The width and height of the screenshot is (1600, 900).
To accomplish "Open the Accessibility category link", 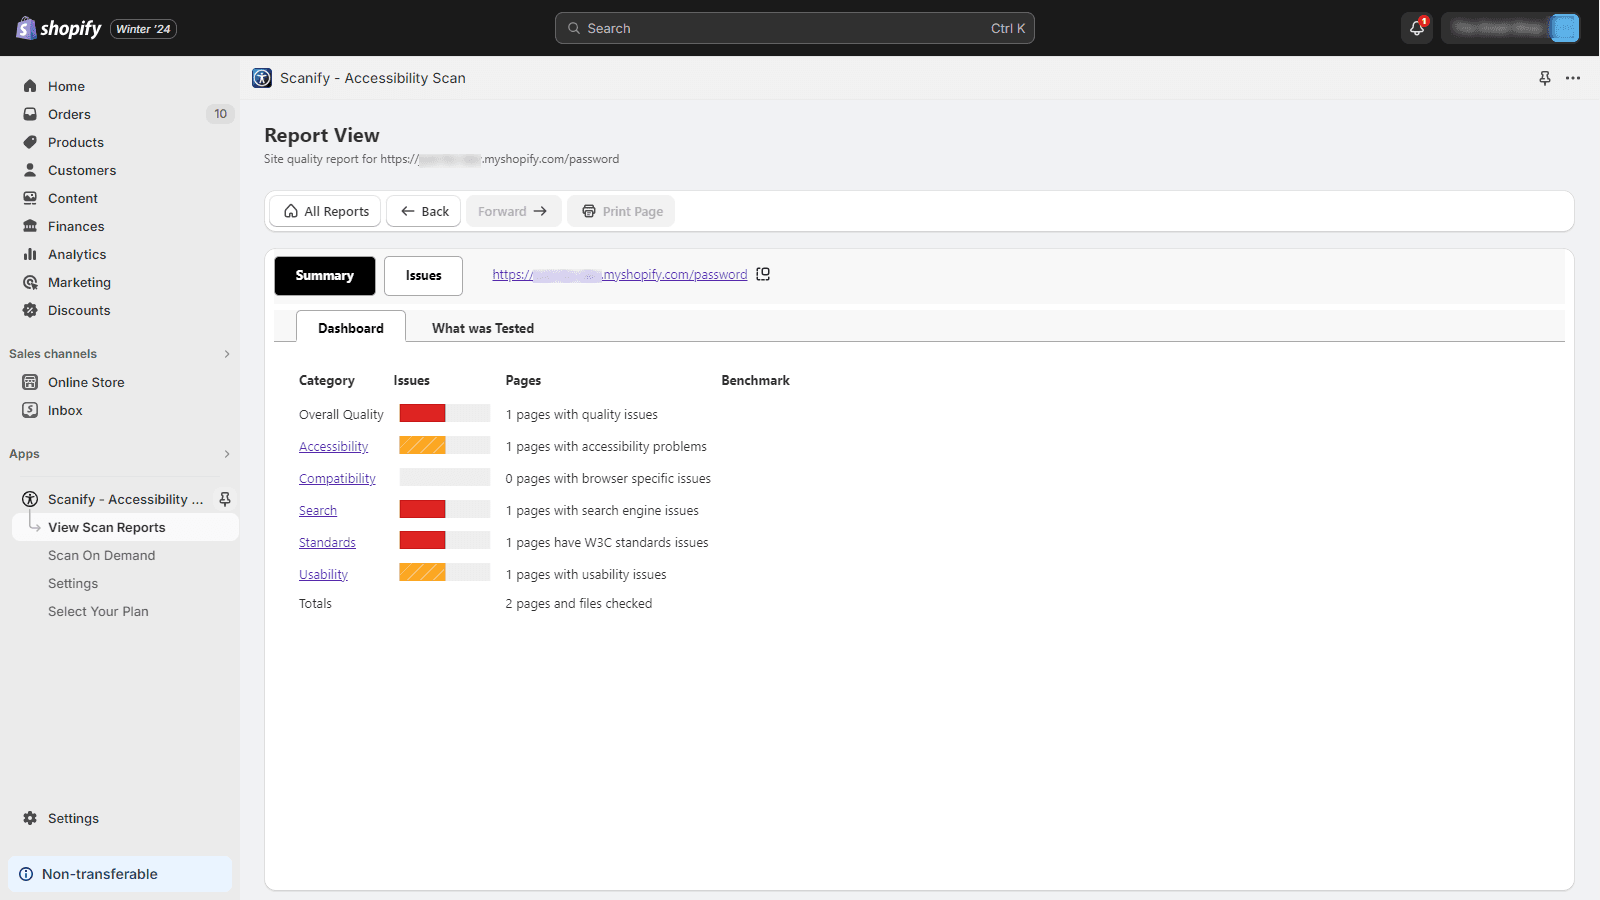I will click(x=333, y=447).
